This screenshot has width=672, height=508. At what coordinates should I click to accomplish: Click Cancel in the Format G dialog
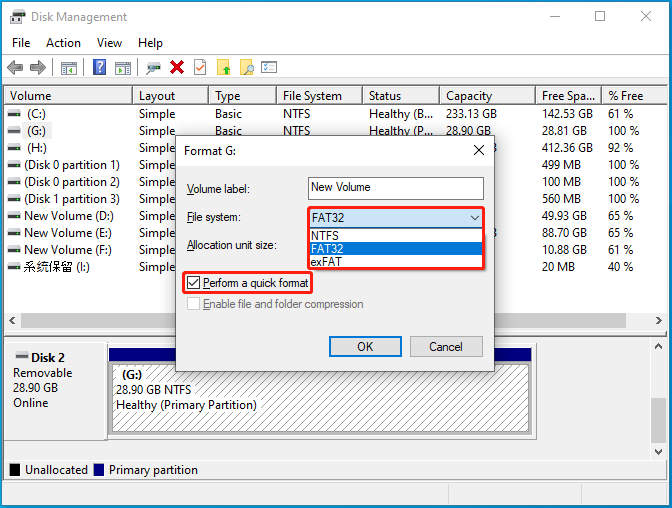(x=446, y=346)
